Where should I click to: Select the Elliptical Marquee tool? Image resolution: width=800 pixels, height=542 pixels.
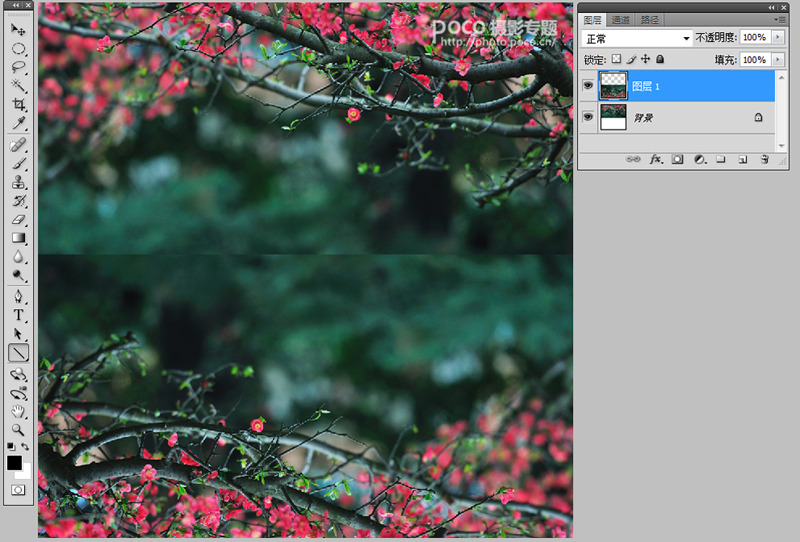18,48
